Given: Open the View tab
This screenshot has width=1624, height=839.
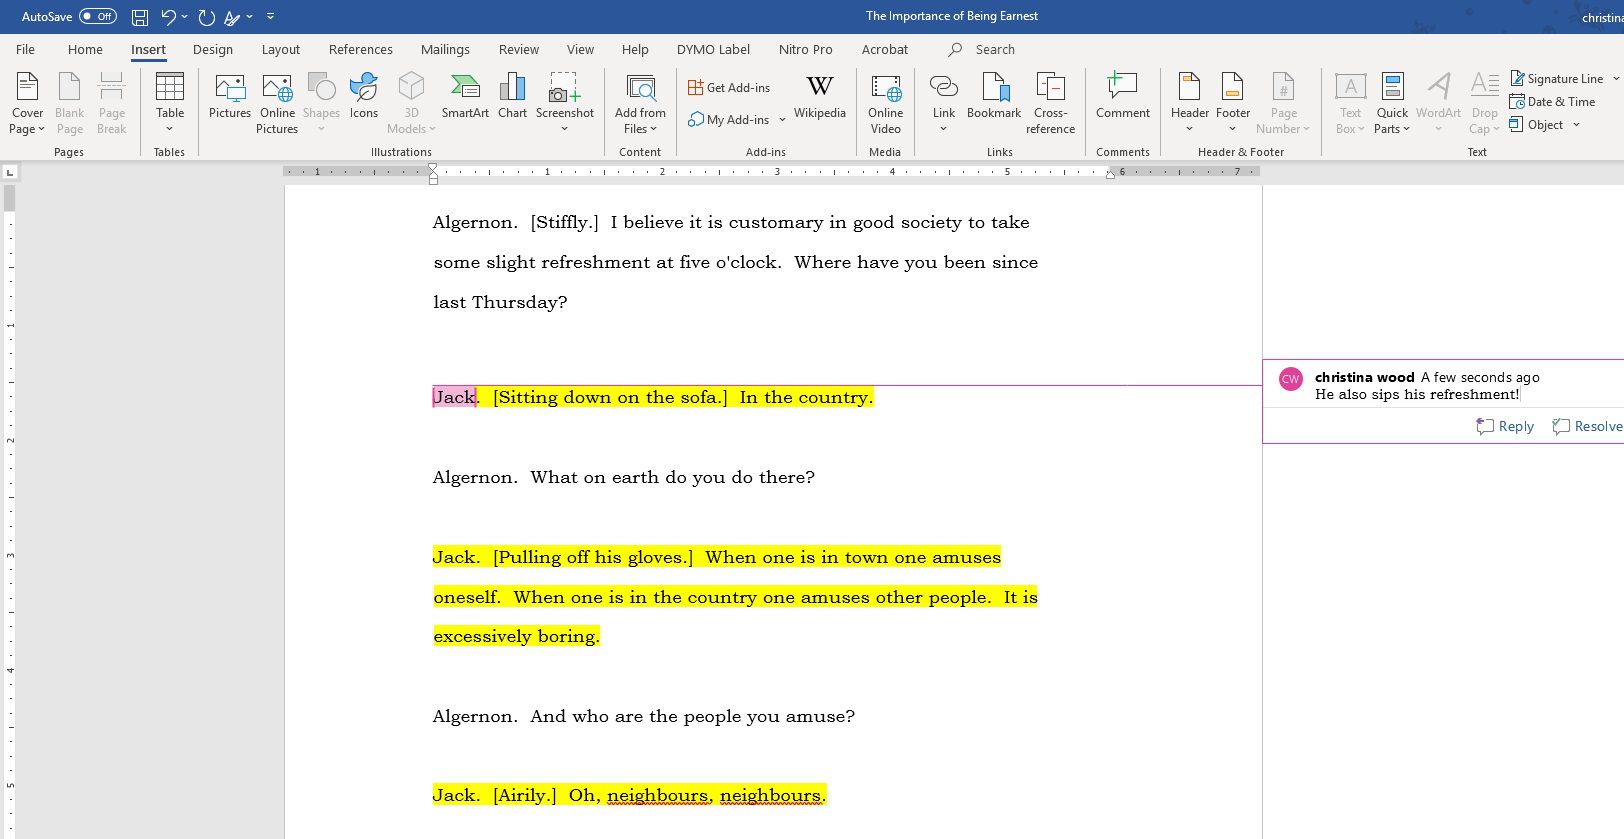Looking at the screenshot, I should coord(580,49).
